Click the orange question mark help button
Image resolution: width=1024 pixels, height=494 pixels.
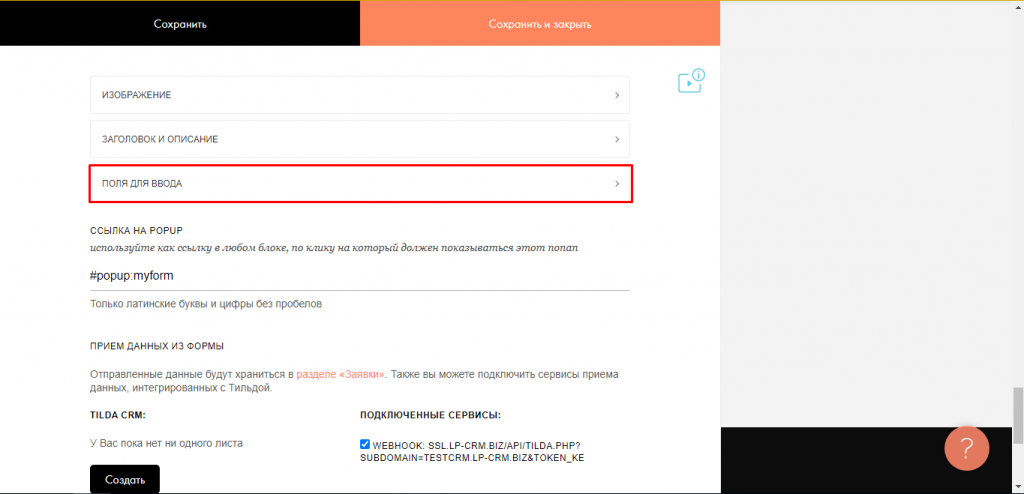coord(966,446)
